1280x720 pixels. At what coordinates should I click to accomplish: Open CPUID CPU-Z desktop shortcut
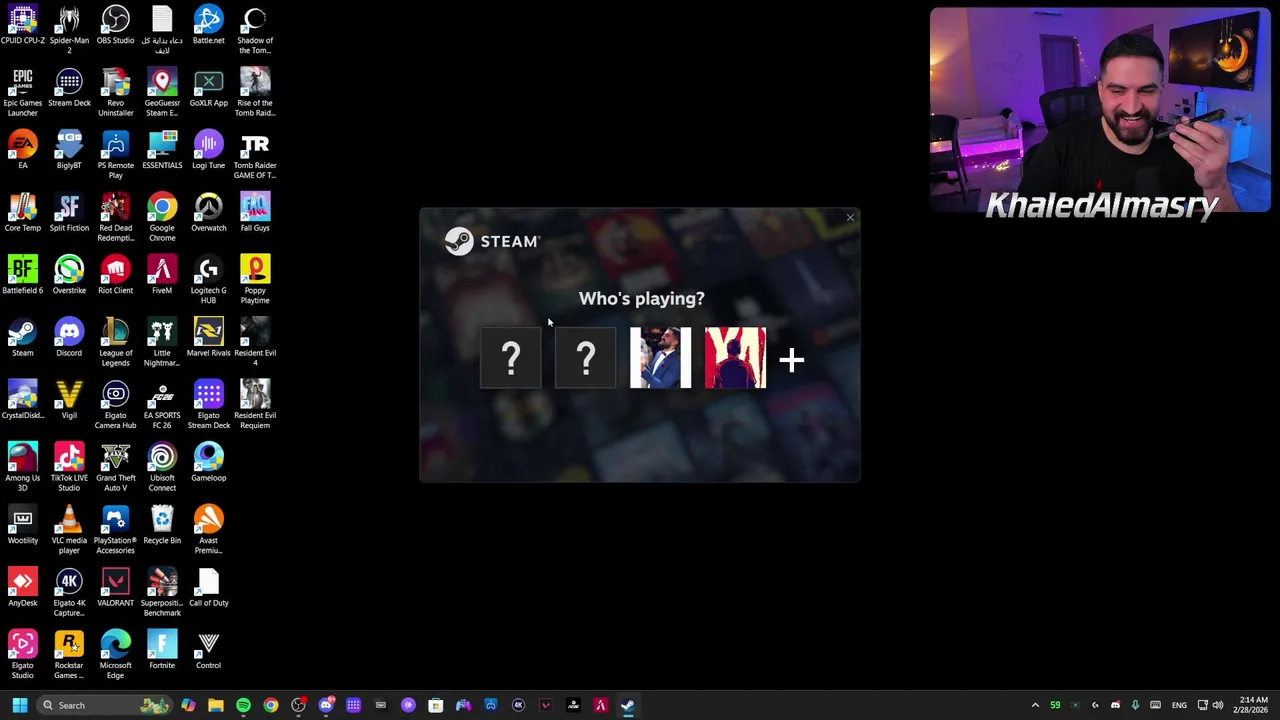23,25
